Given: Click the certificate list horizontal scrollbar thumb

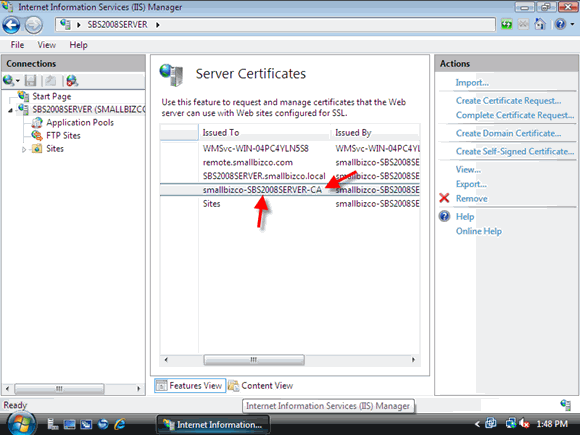Looking at the screenshot, I should (x=254, y=360).
